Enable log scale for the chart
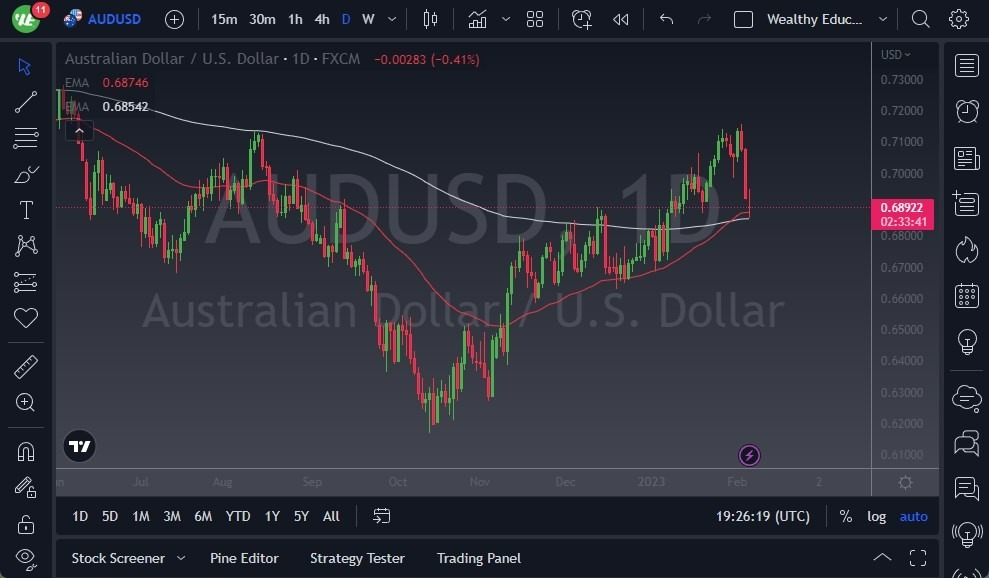The width and height of the screenshot is (989, 578). tap(877, 516)
